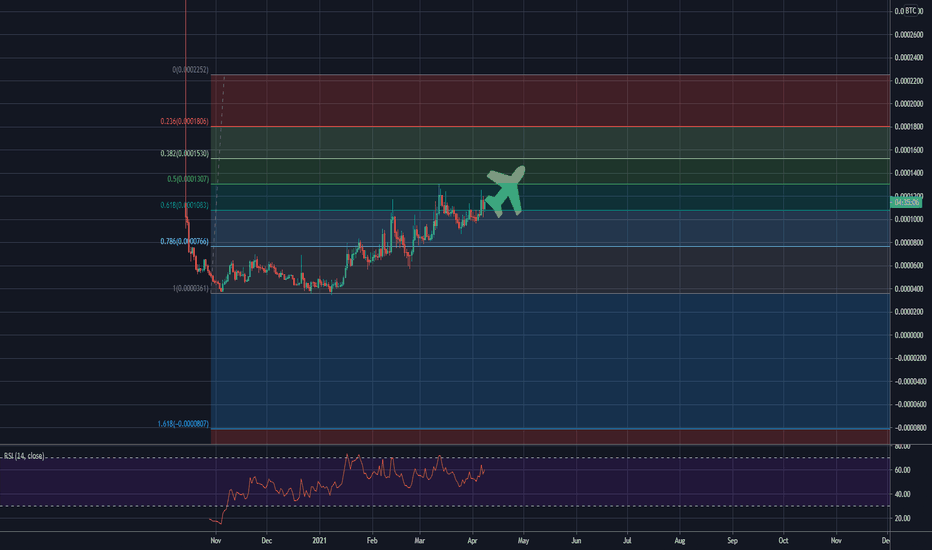Viewport: 932px width, 550px height.
Task: Click price axis value 0.0002400
Action: click(x=909, y=58)
